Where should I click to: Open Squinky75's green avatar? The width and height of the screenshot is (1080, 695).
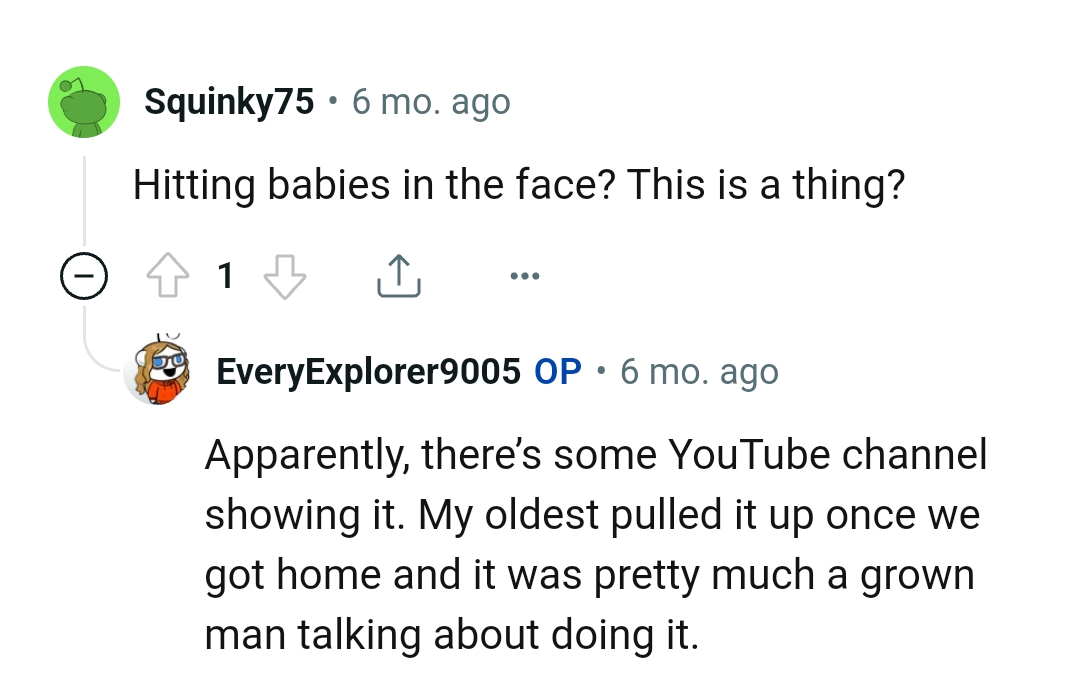click(84, 101)
